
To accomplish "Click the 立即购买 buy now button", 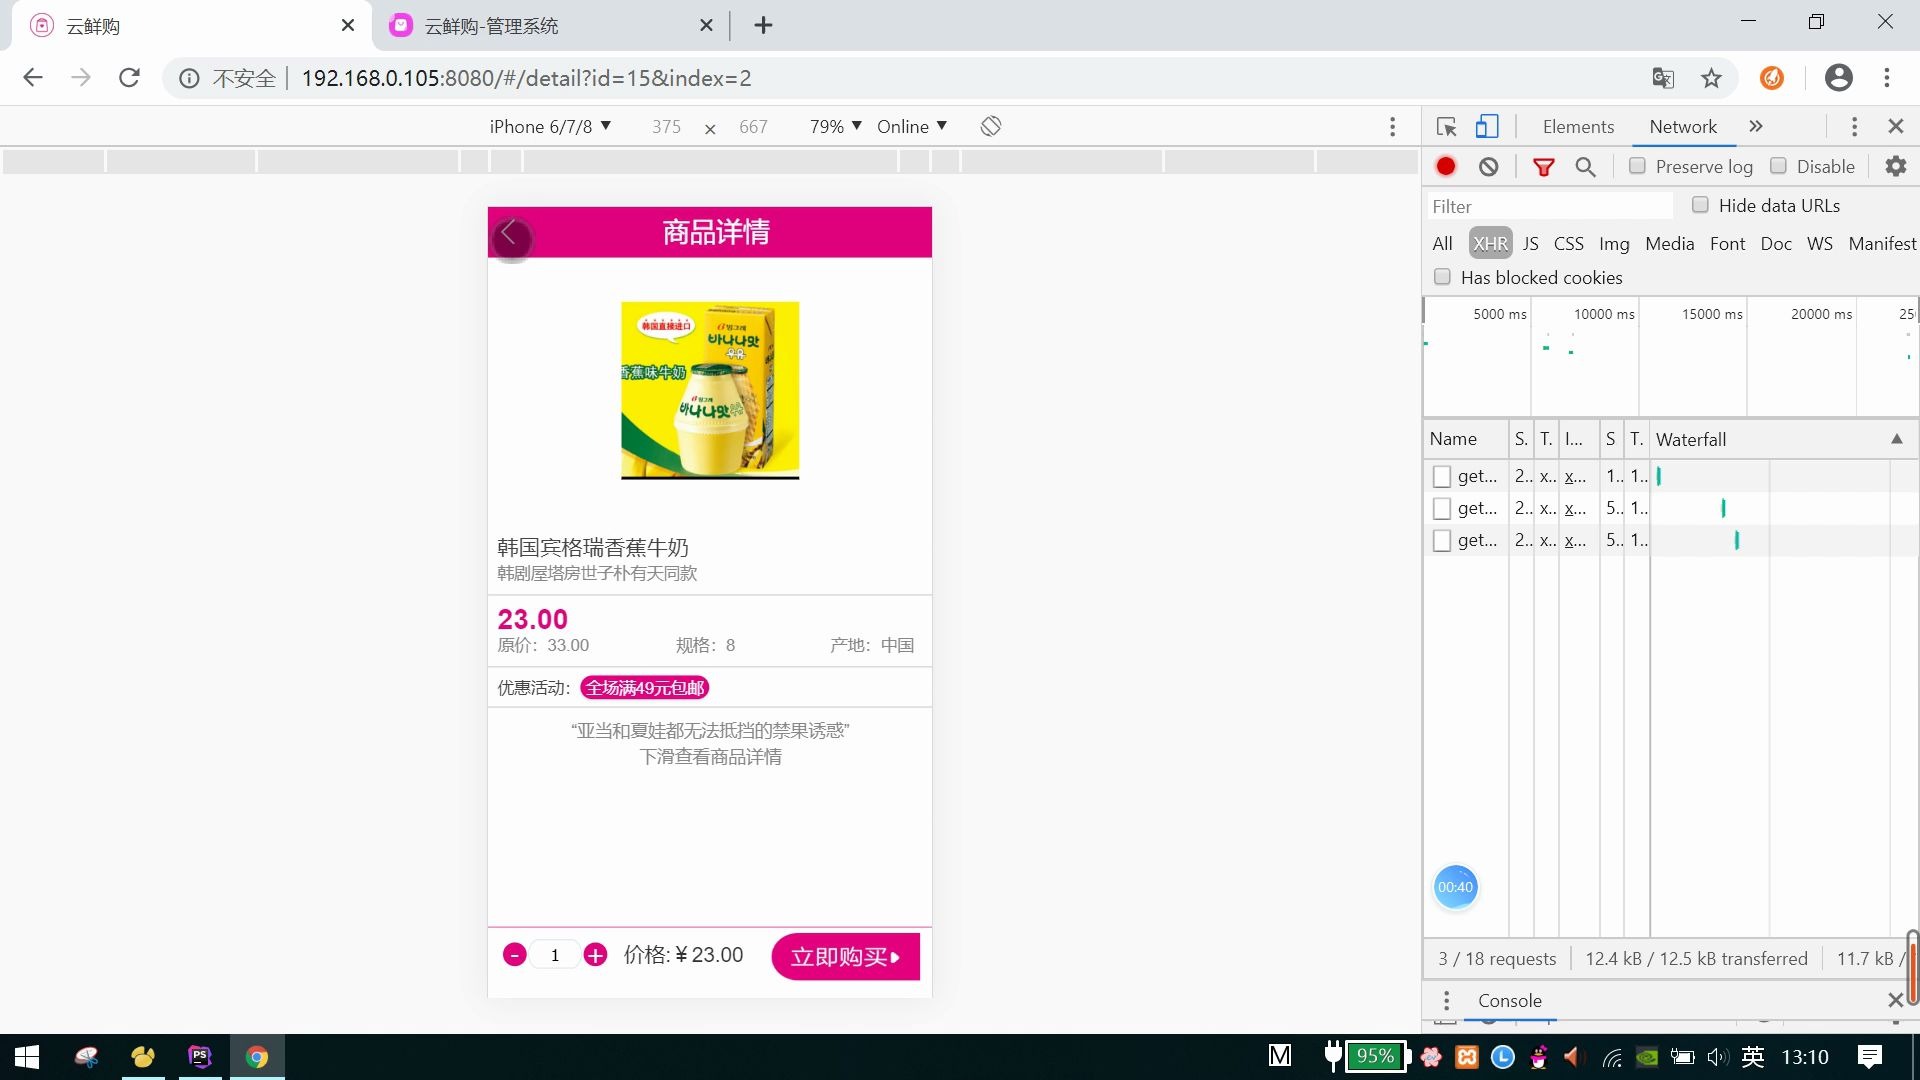I will tap(844, 956).
